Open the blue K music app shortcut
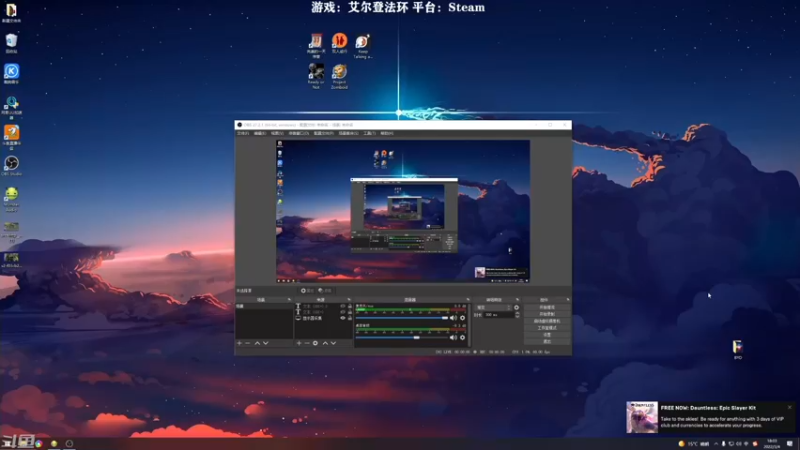The image size is (800, 450). click(x=11, y=73)
